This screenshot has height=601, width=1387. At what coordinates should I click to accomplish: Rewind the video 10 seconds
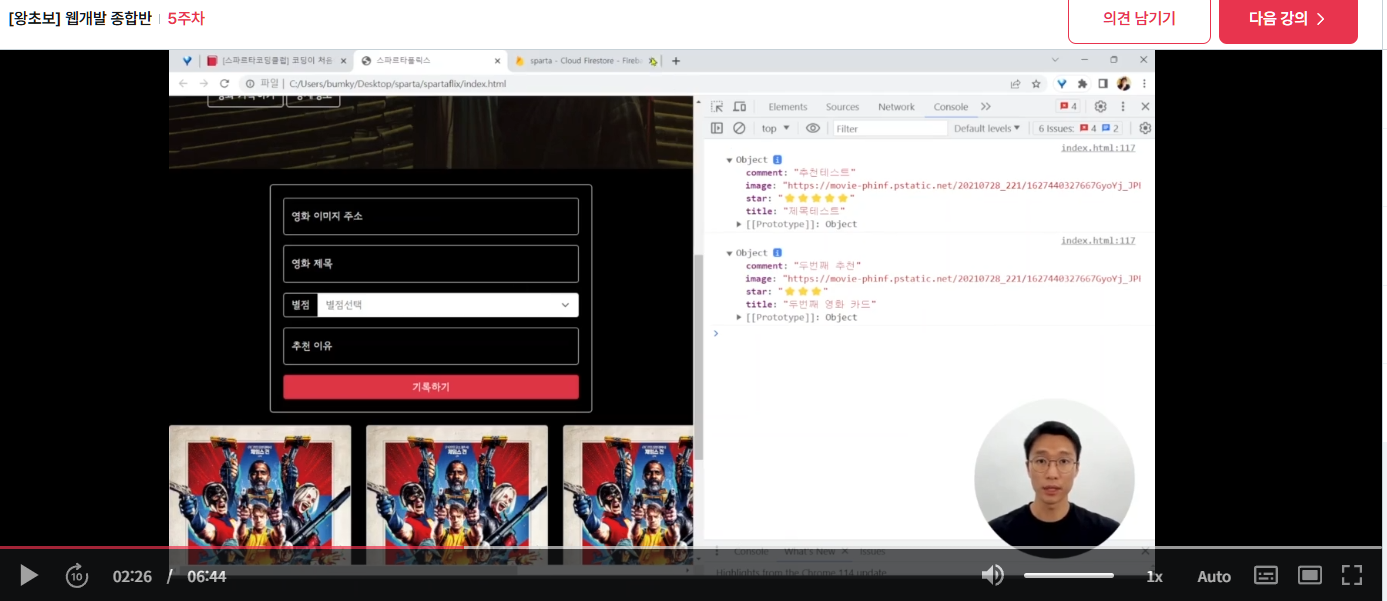coord(77,575)
